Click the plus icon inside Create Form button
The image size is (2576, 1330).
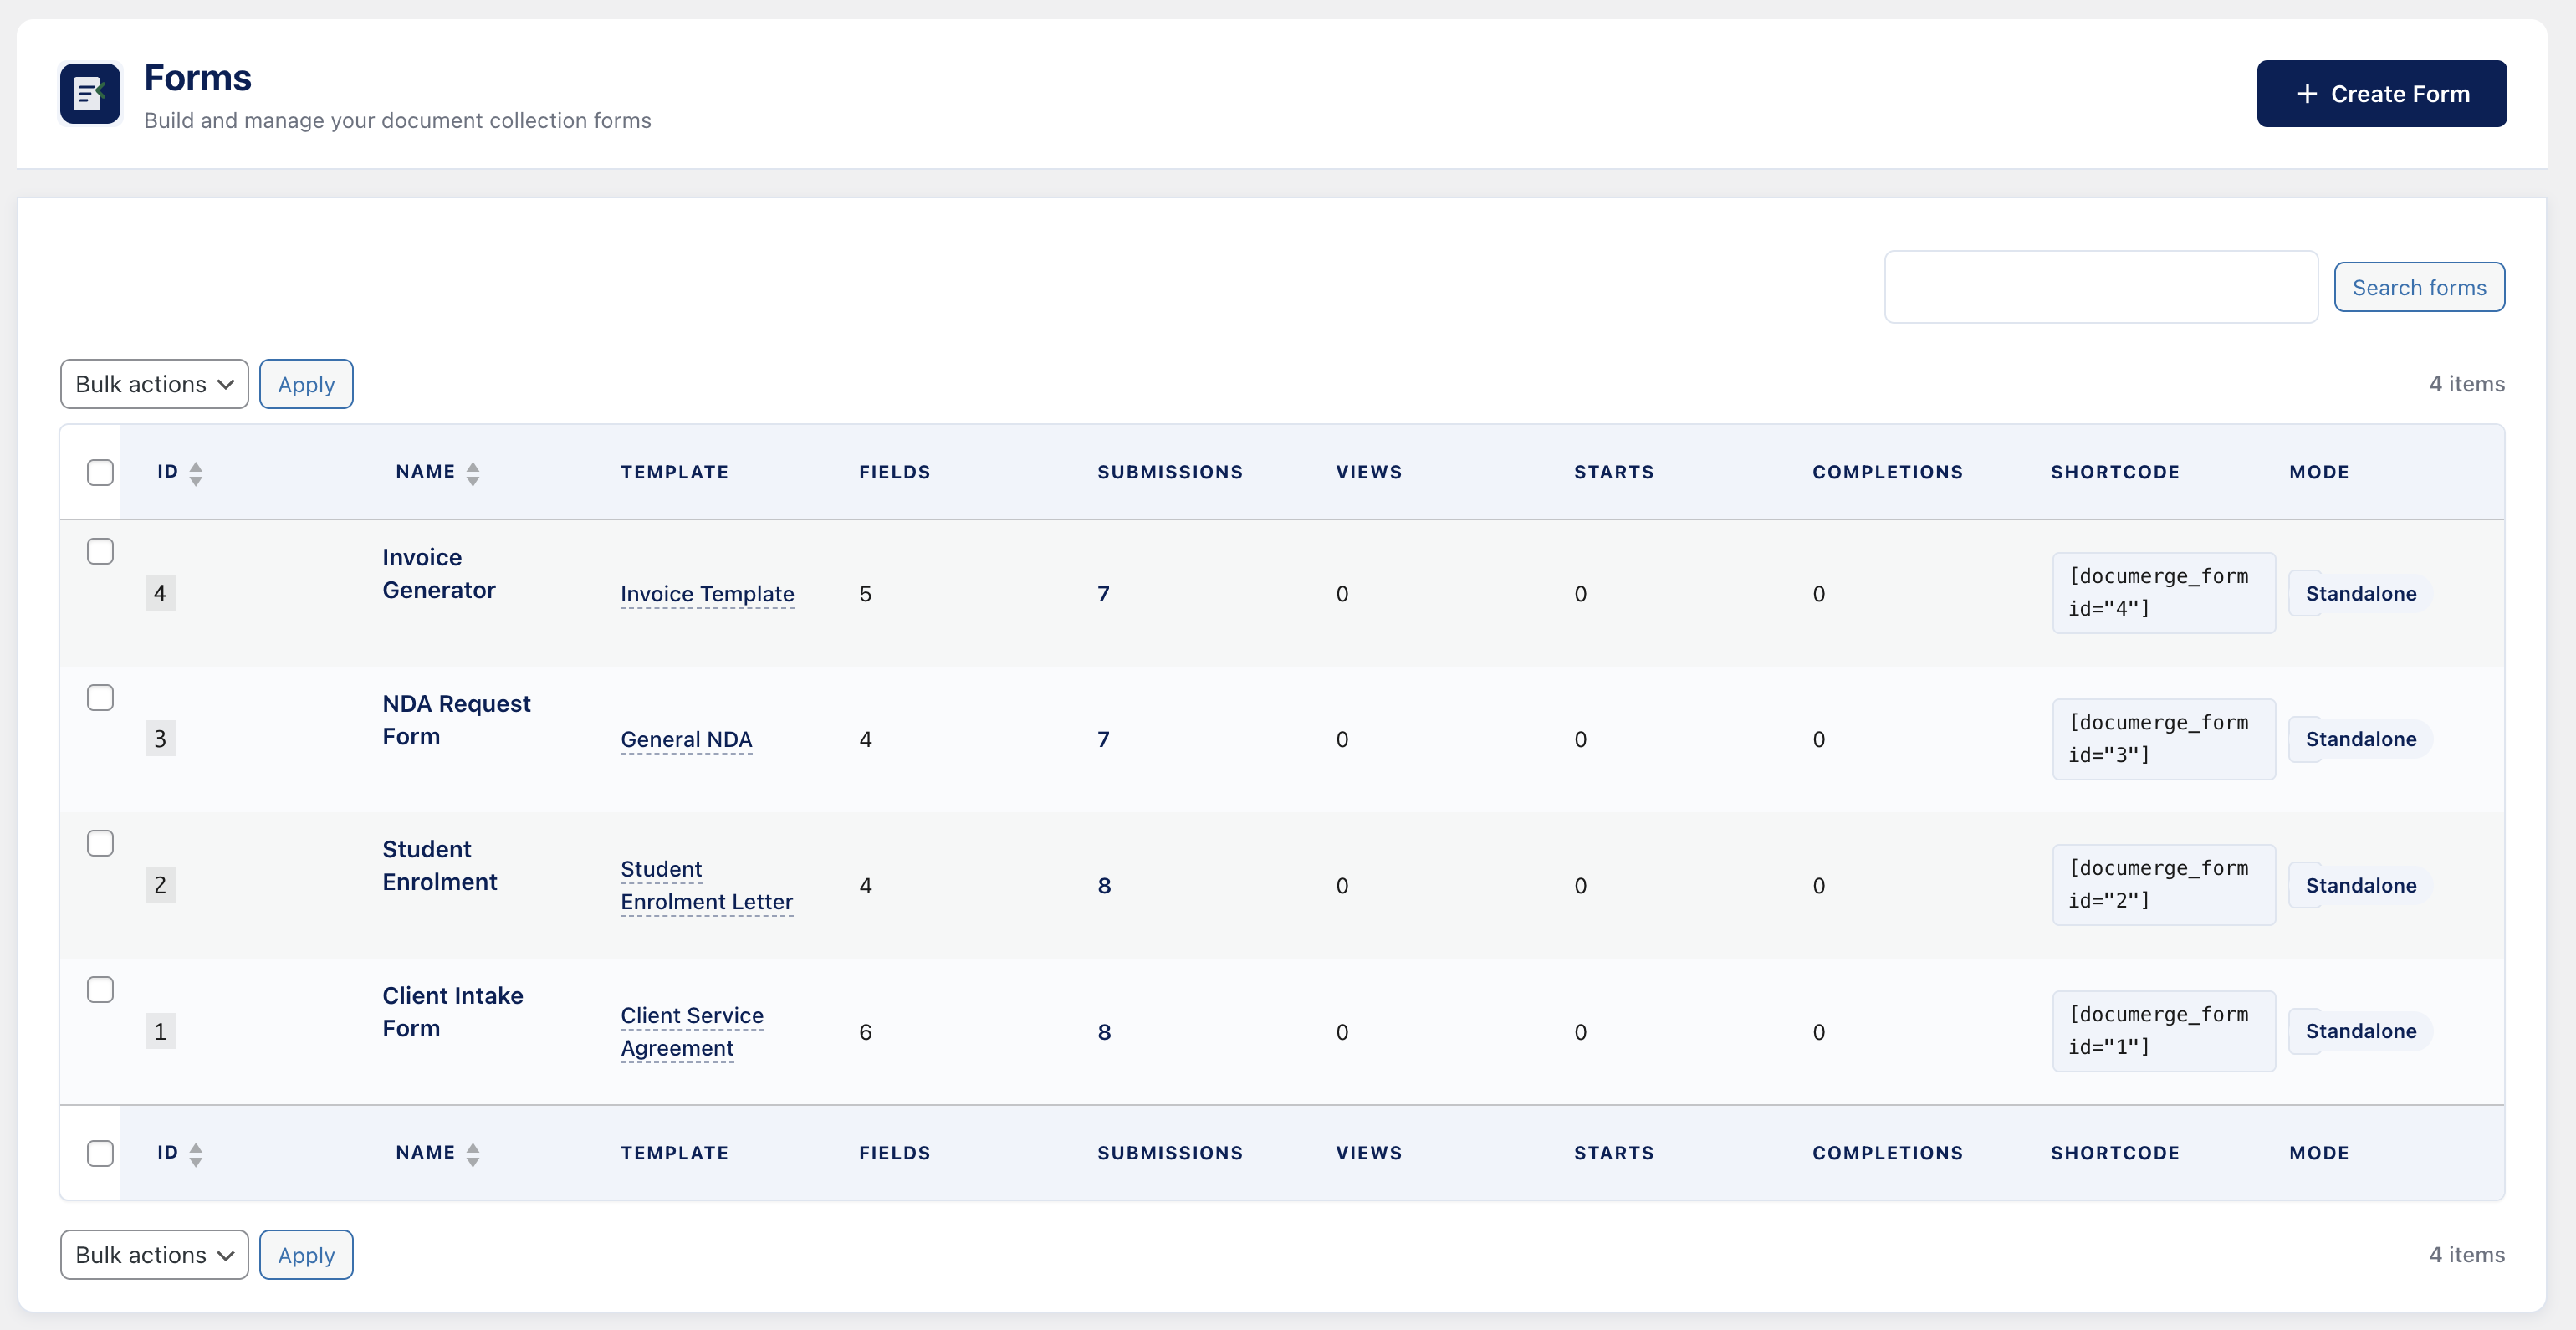[2307, 93]
